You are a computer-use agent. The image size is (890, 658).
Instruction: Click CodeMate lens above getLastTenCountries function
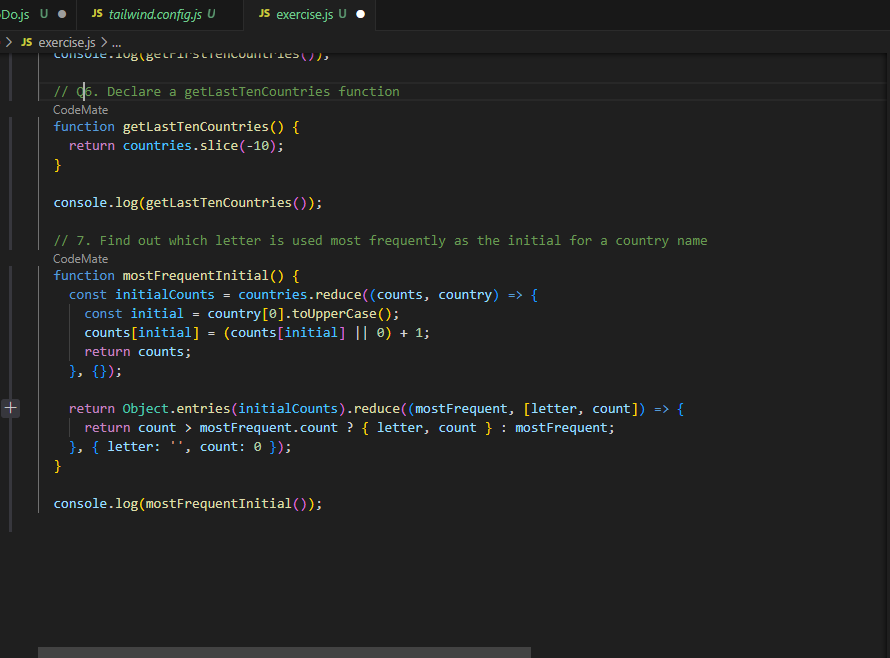[81, 110]
